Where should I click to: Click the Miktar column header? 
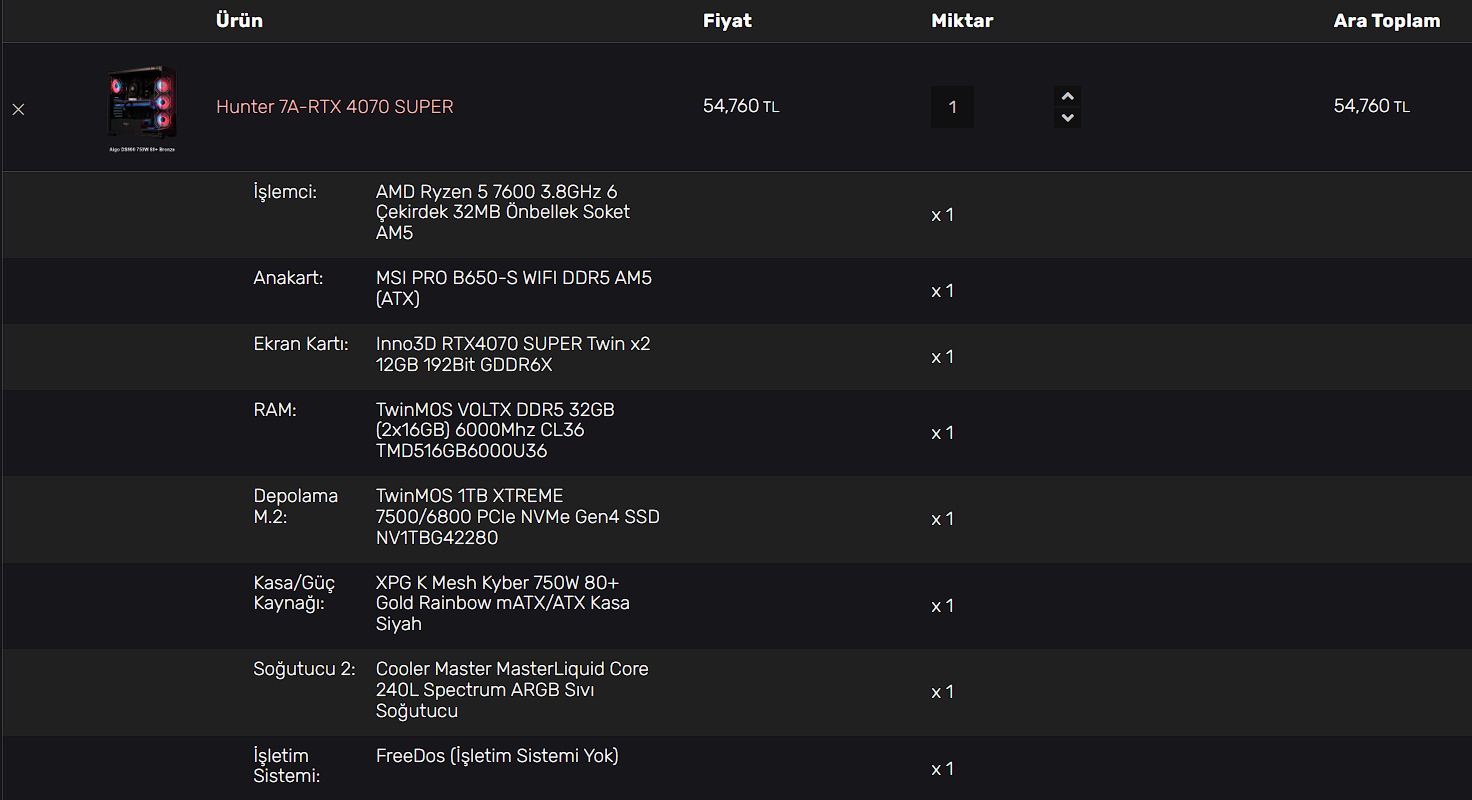[x=962, y=20]
